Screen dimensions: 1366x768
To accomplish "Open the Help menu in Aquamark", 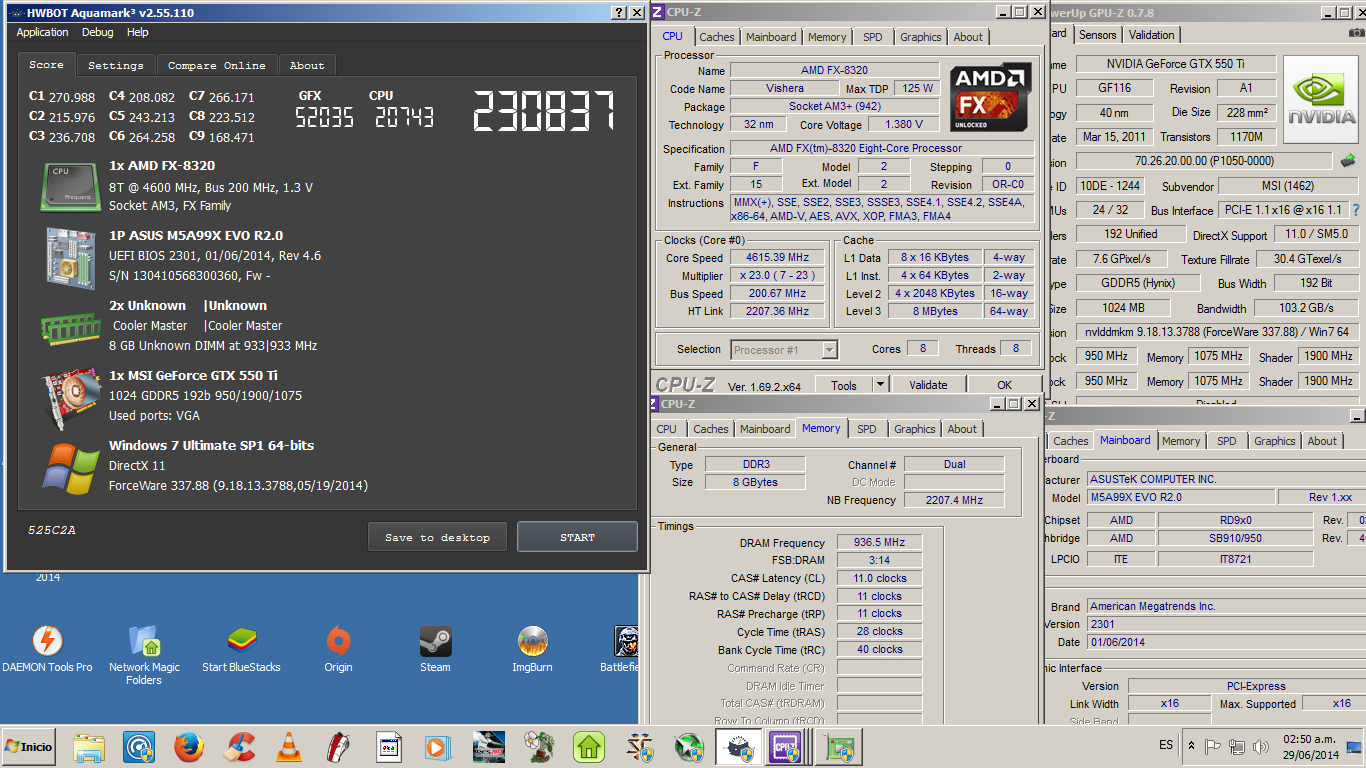I will pos(138,32).
